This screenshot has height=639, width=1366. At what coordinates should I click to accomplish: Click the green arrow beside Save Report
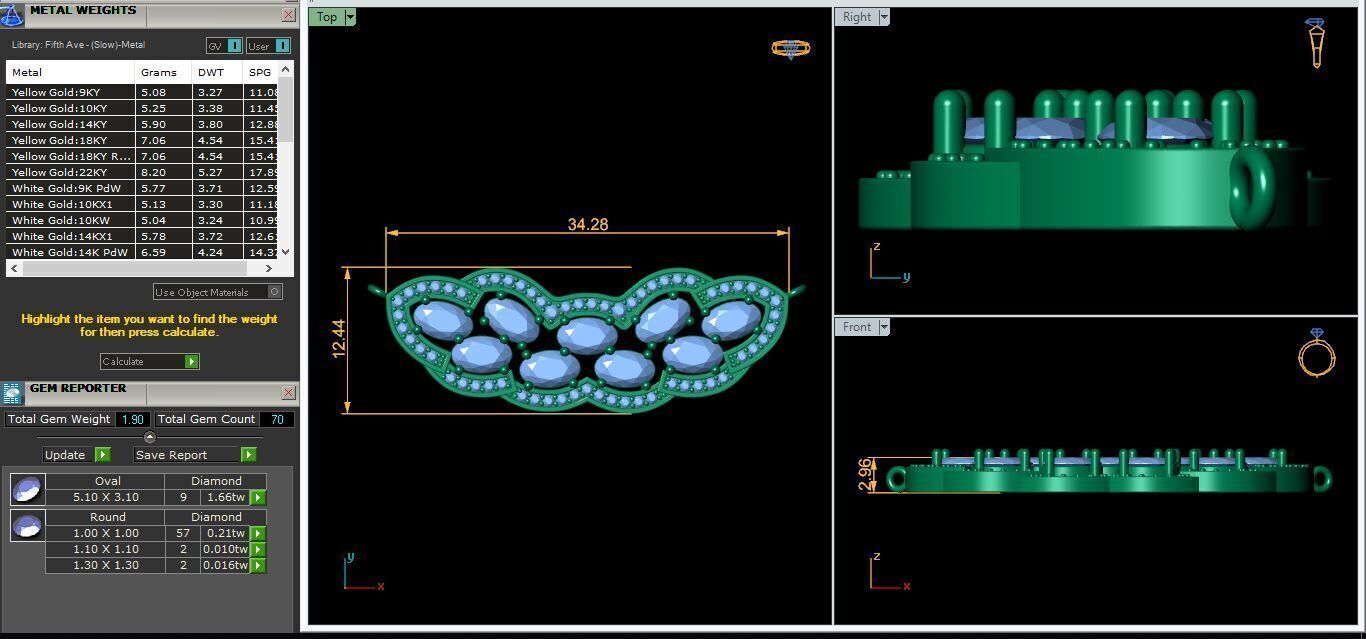click(x=248, y=454)
